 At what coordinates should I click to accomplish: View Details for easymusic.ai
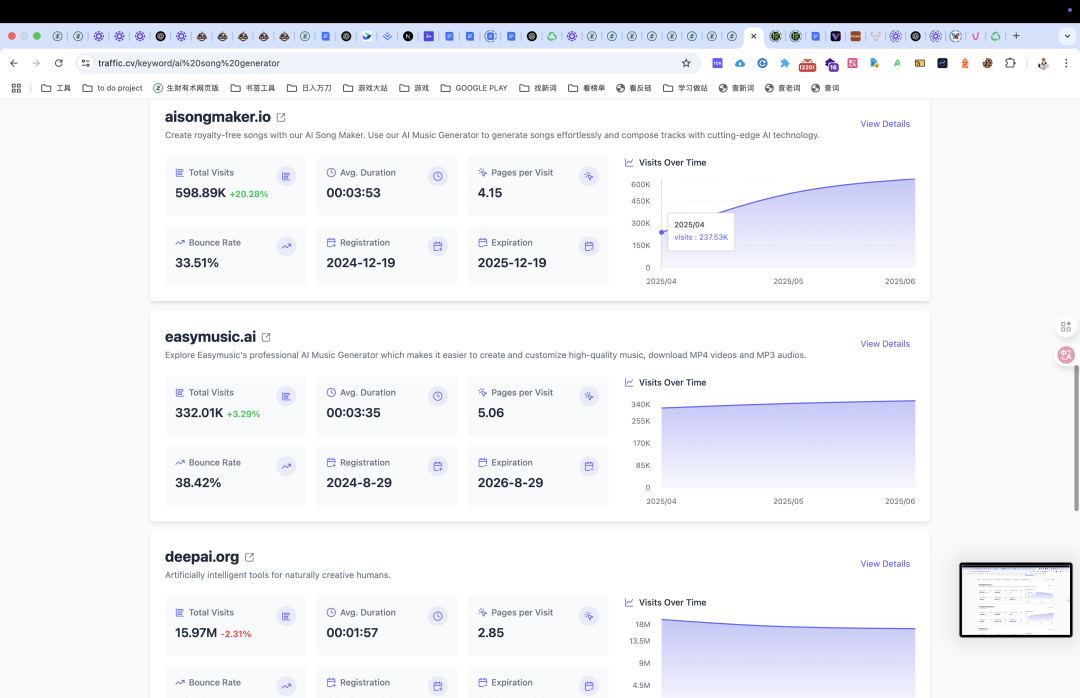tap(885, 344)
